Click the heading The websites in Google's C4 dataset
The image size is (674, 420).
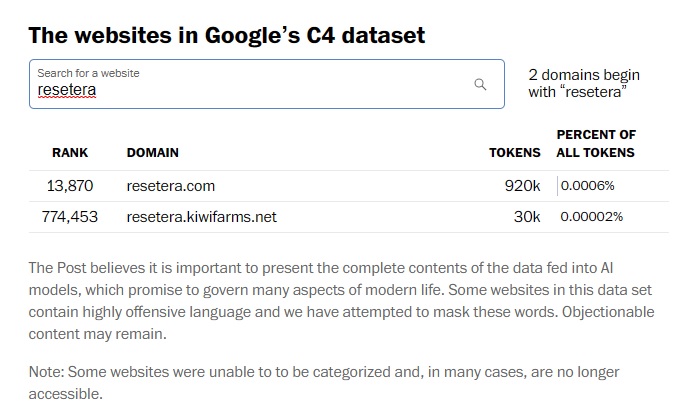tap(227, 35)
